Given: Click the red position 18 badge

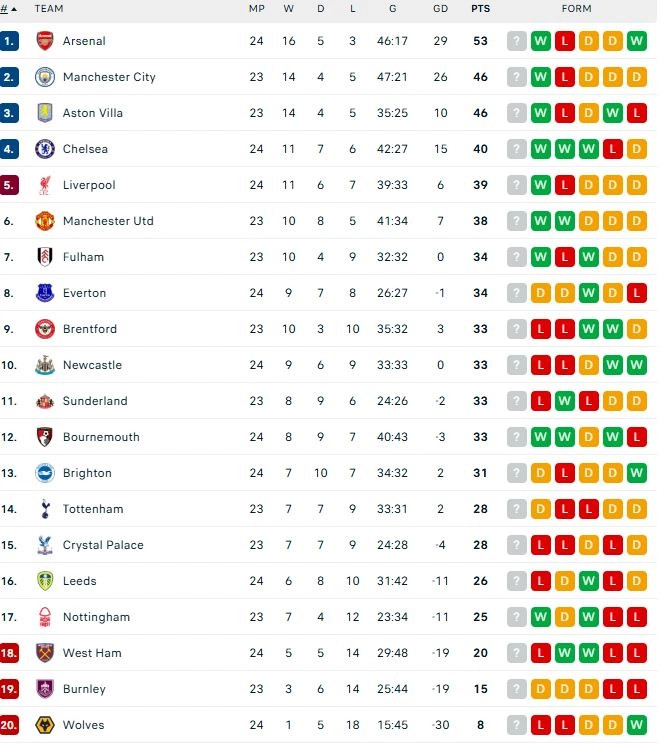Looking at the screenshot, I should pos(10,653).
